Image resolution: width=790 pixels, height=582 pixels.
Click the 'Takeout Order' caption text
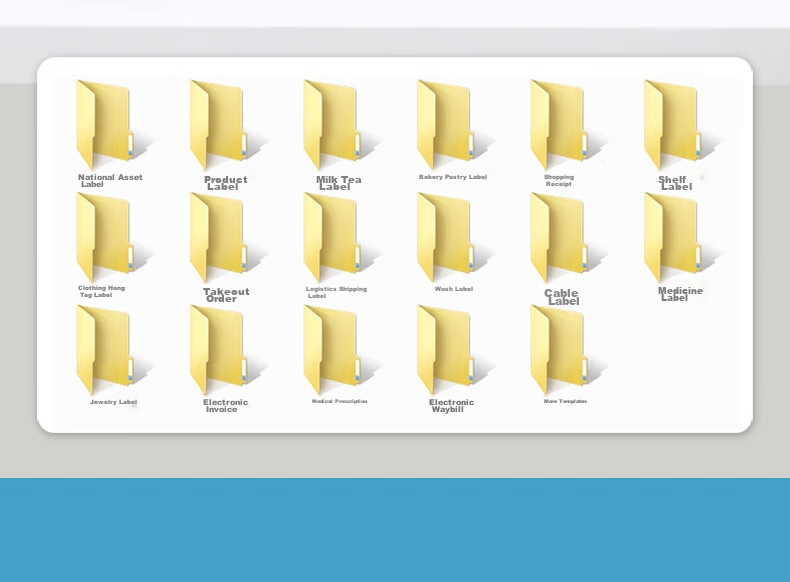click(x=226, y=295)
